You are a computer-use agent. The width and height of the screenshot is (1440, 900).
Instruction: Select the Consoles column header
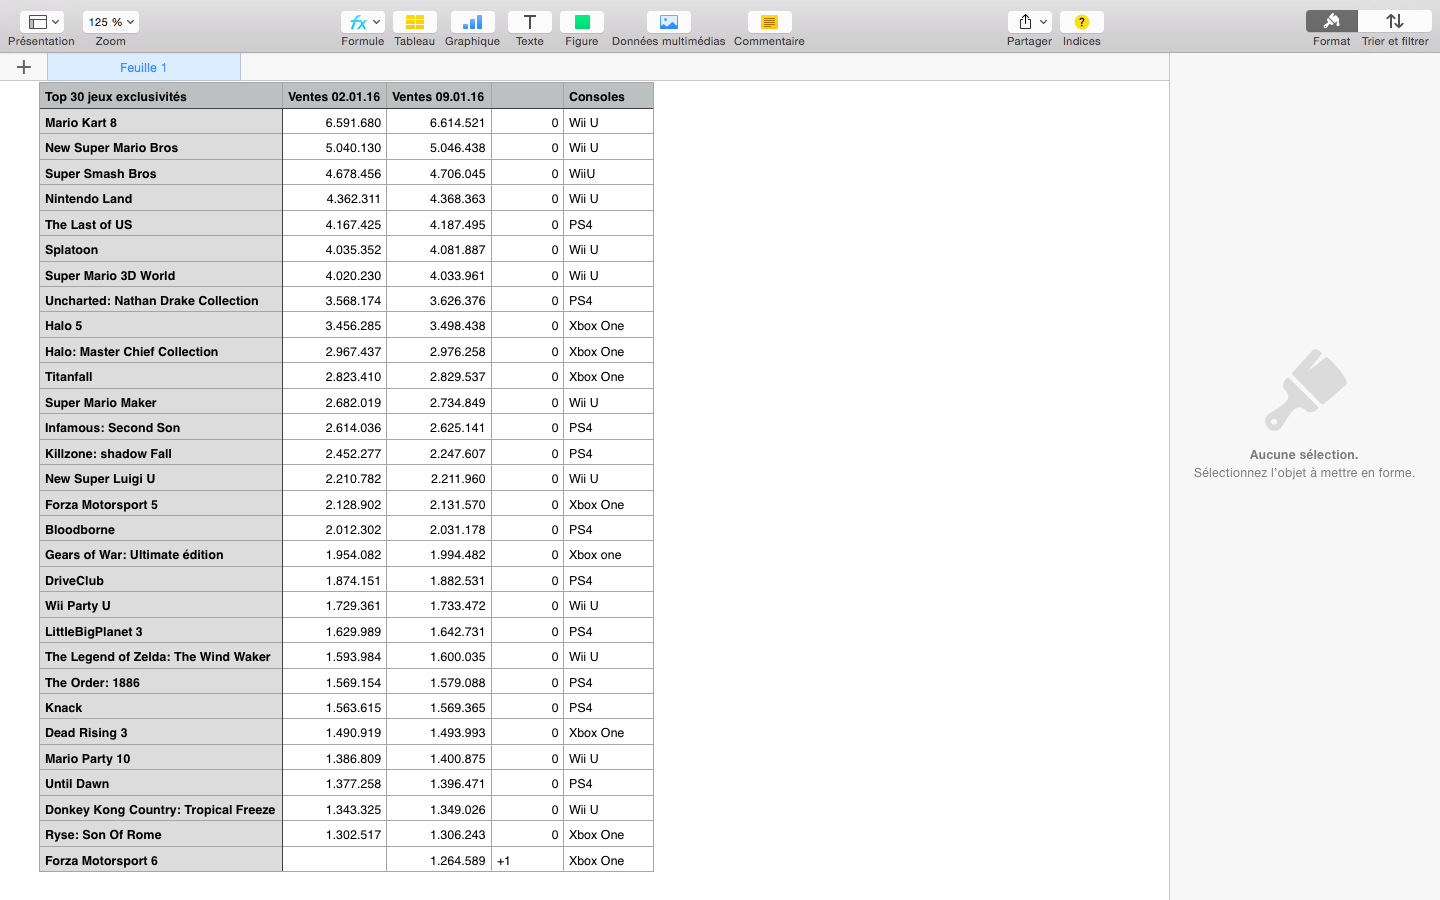[608, 97]
